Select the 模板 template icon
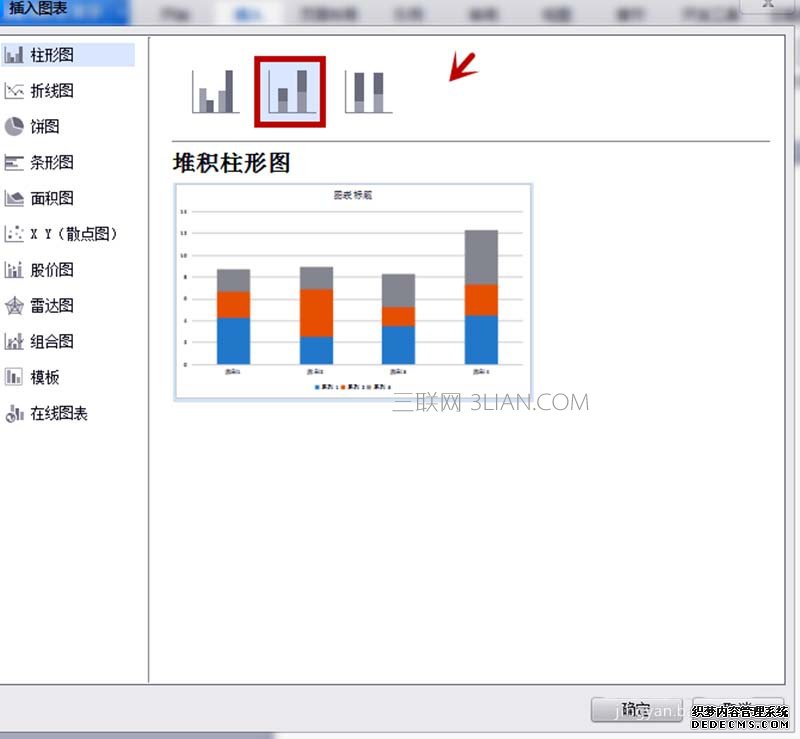This screenshot has height=739, width=800. 14,377
